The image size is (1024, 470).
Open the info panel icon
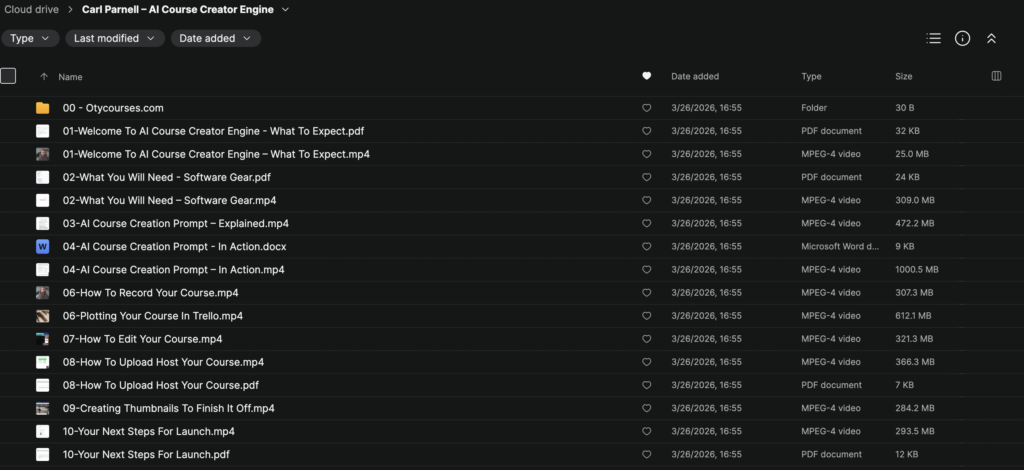click(x=962, y=38)
